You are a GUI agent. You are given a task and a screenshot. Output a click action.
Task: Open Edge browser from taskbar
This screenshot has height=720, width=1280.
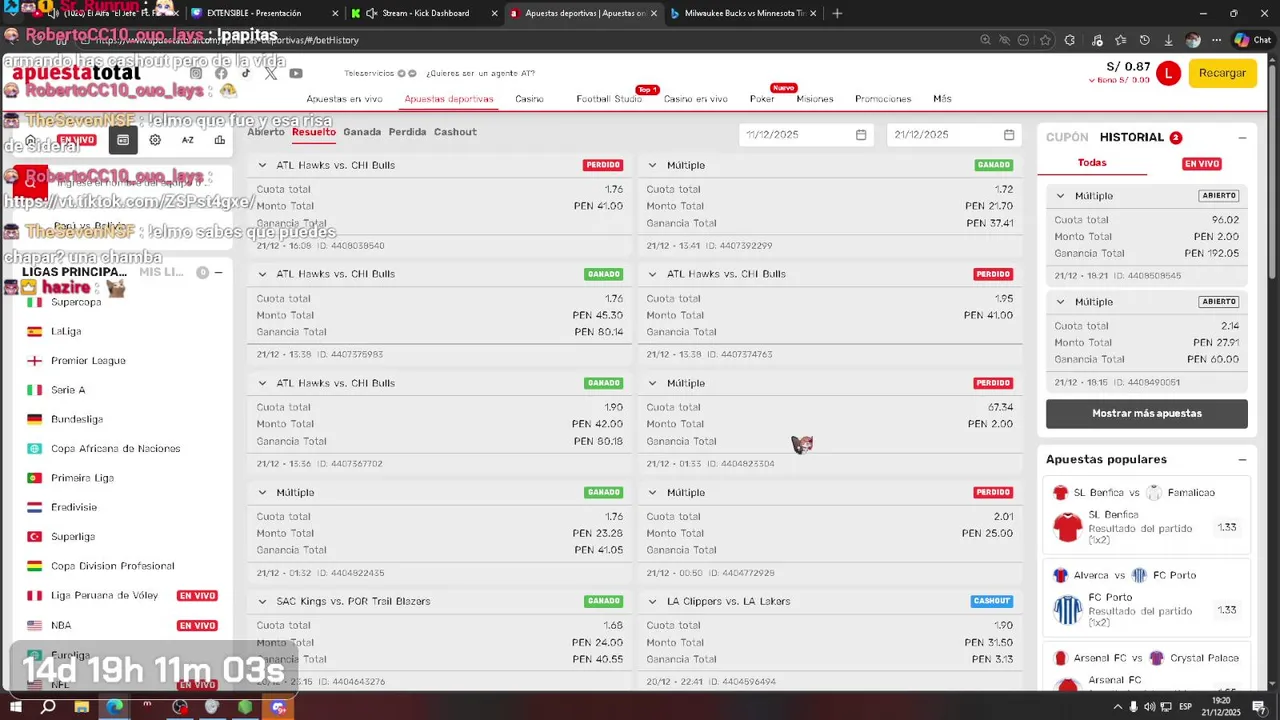115,707
